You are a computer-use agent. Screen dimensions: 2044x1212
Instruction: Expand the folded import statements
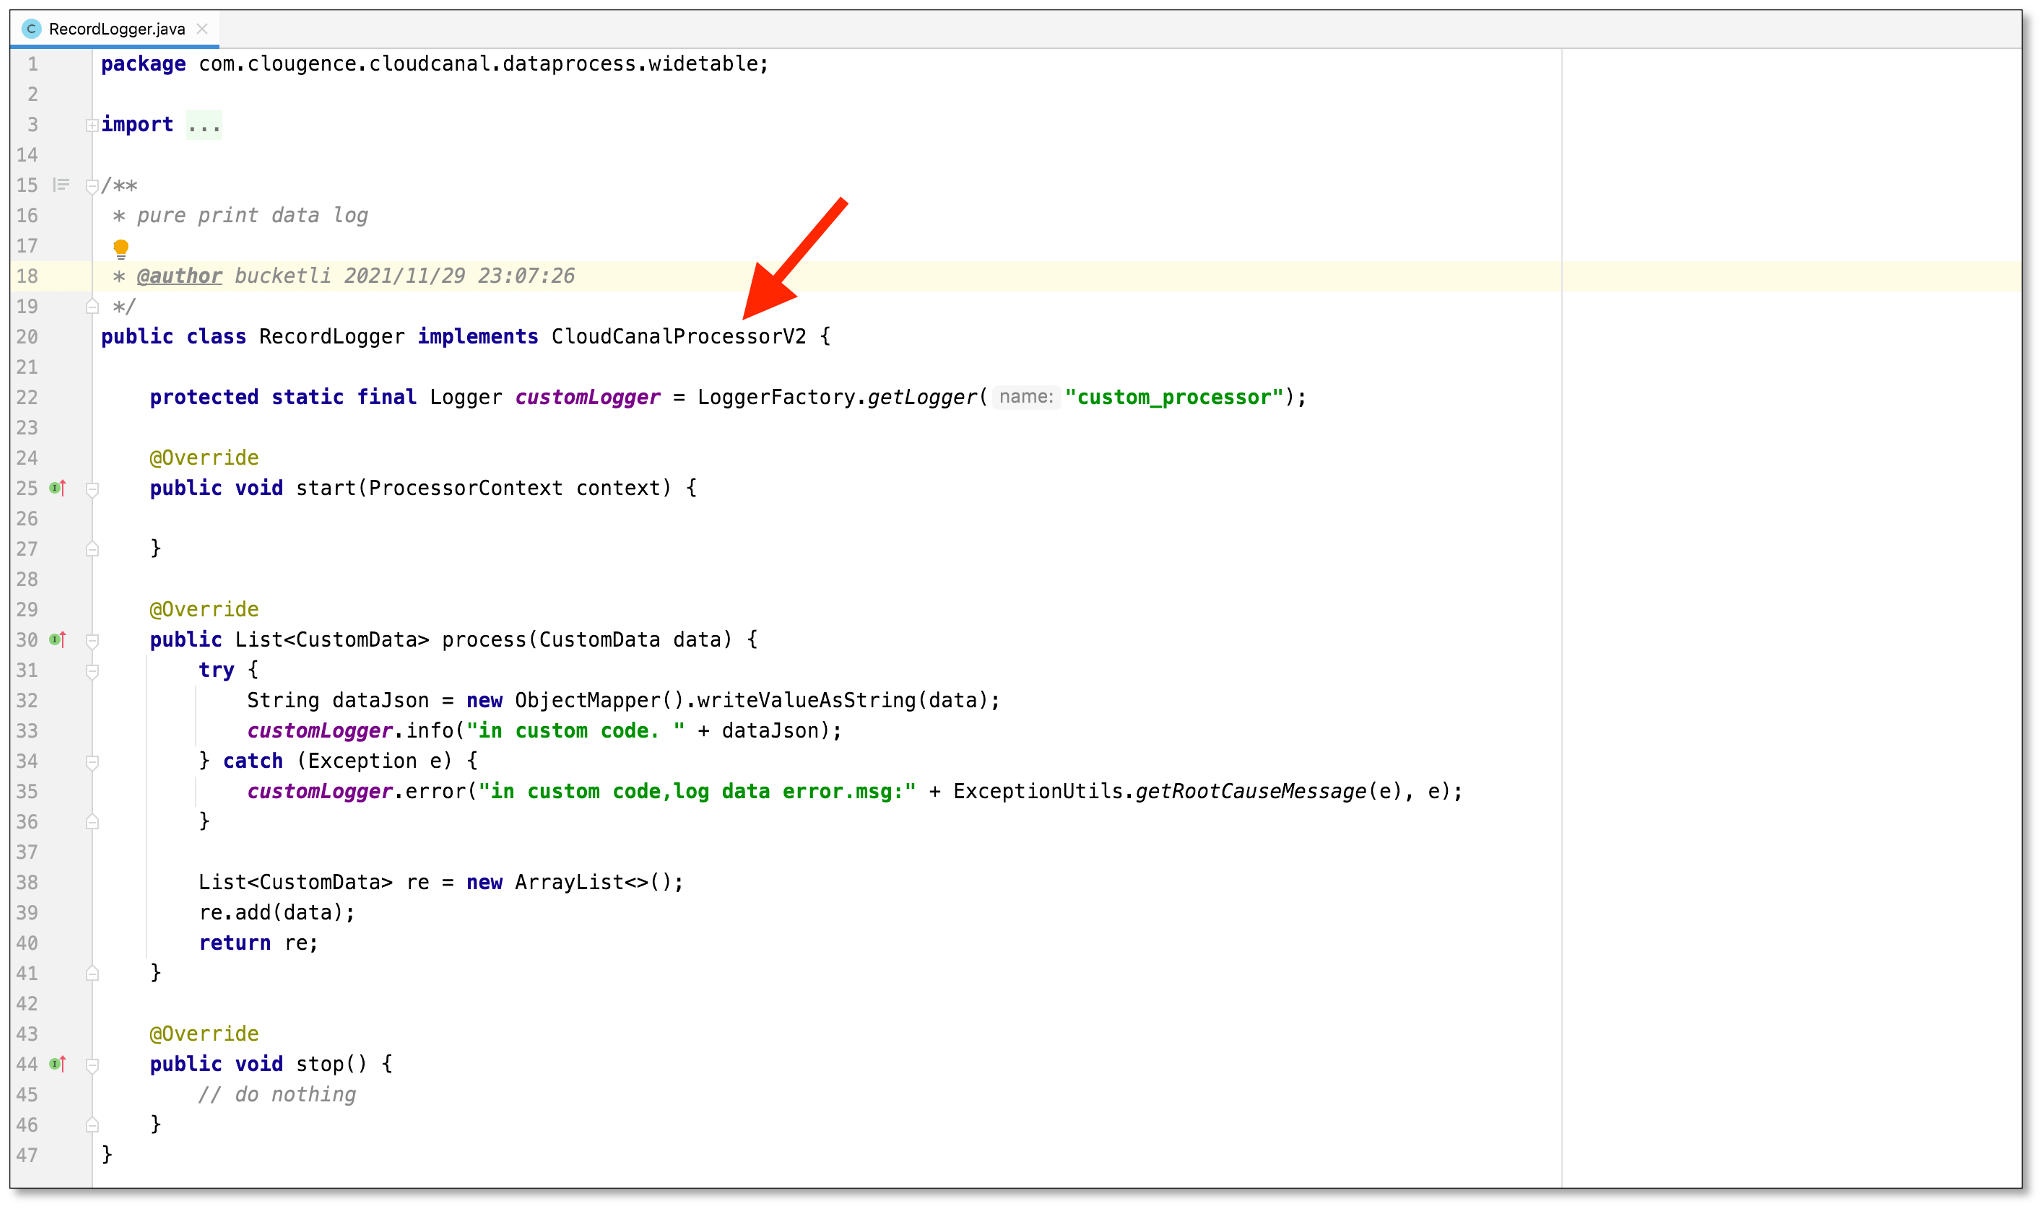[x=93, y=124]
